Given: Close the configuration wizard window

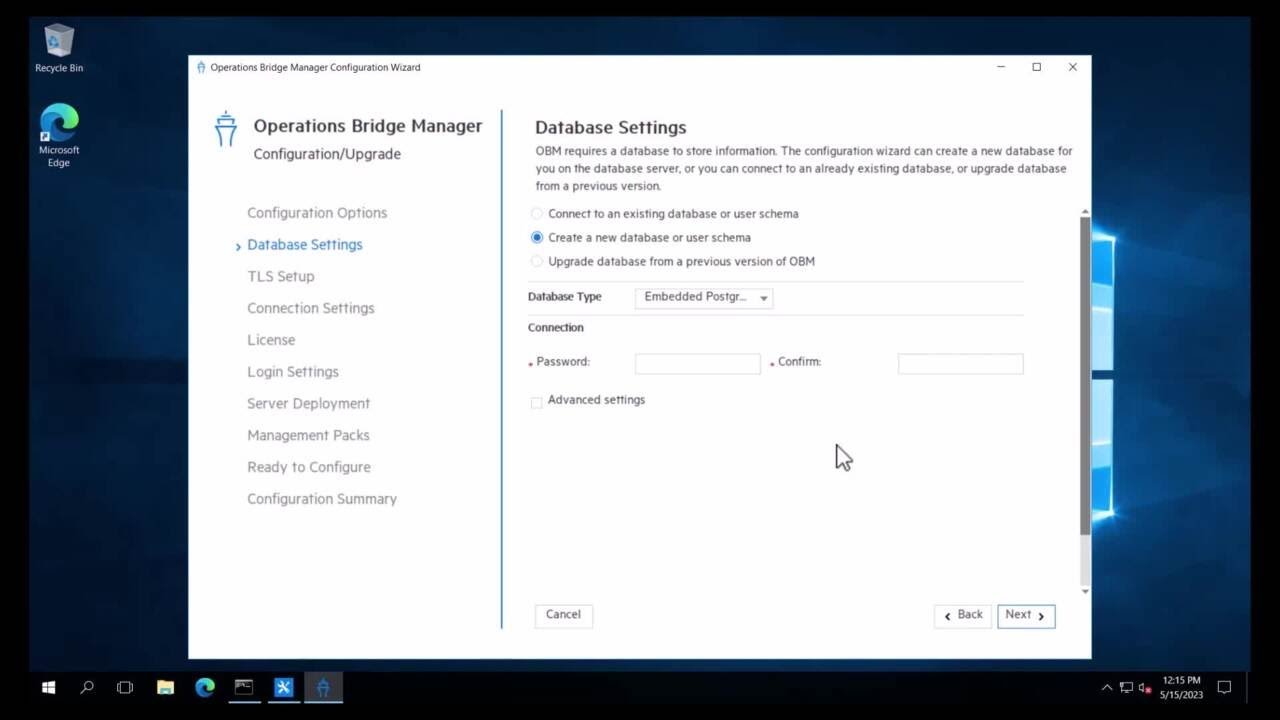Looking at the screenshot, I should (x=1072, y=67).
